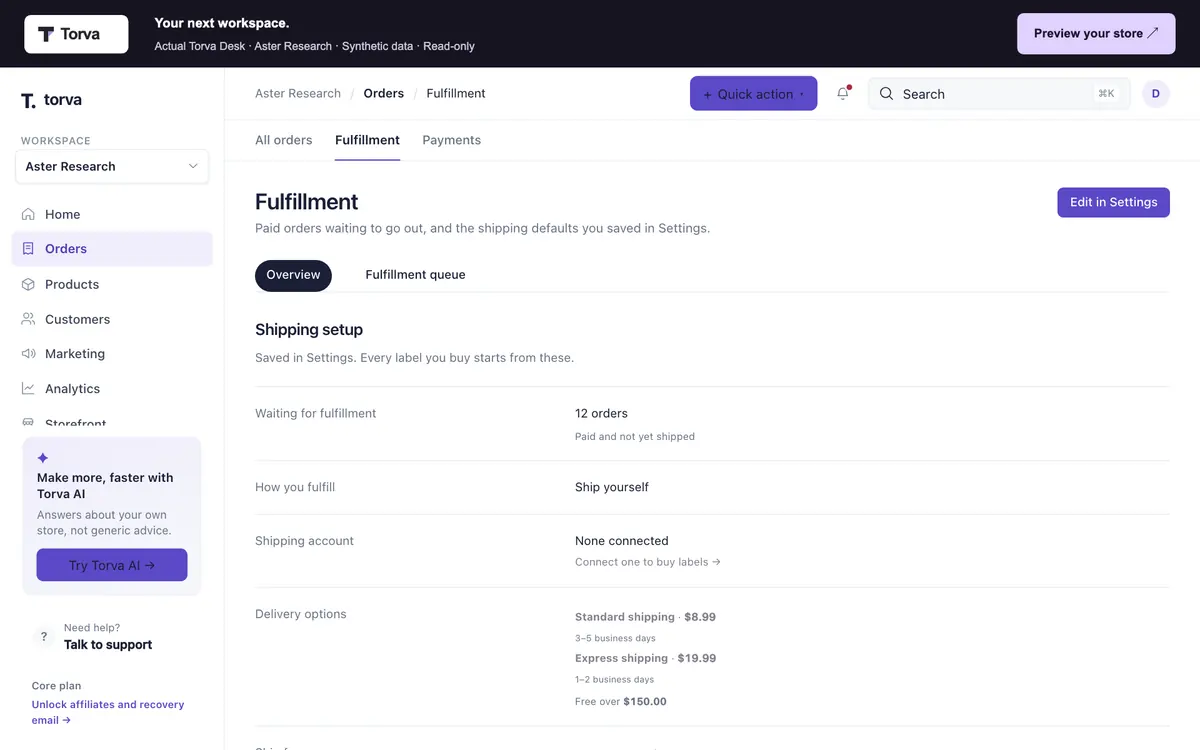Click the "Standard shipping · $8.99" line
The height and width of the screenshot is (750, 1200).
point(645,617)
